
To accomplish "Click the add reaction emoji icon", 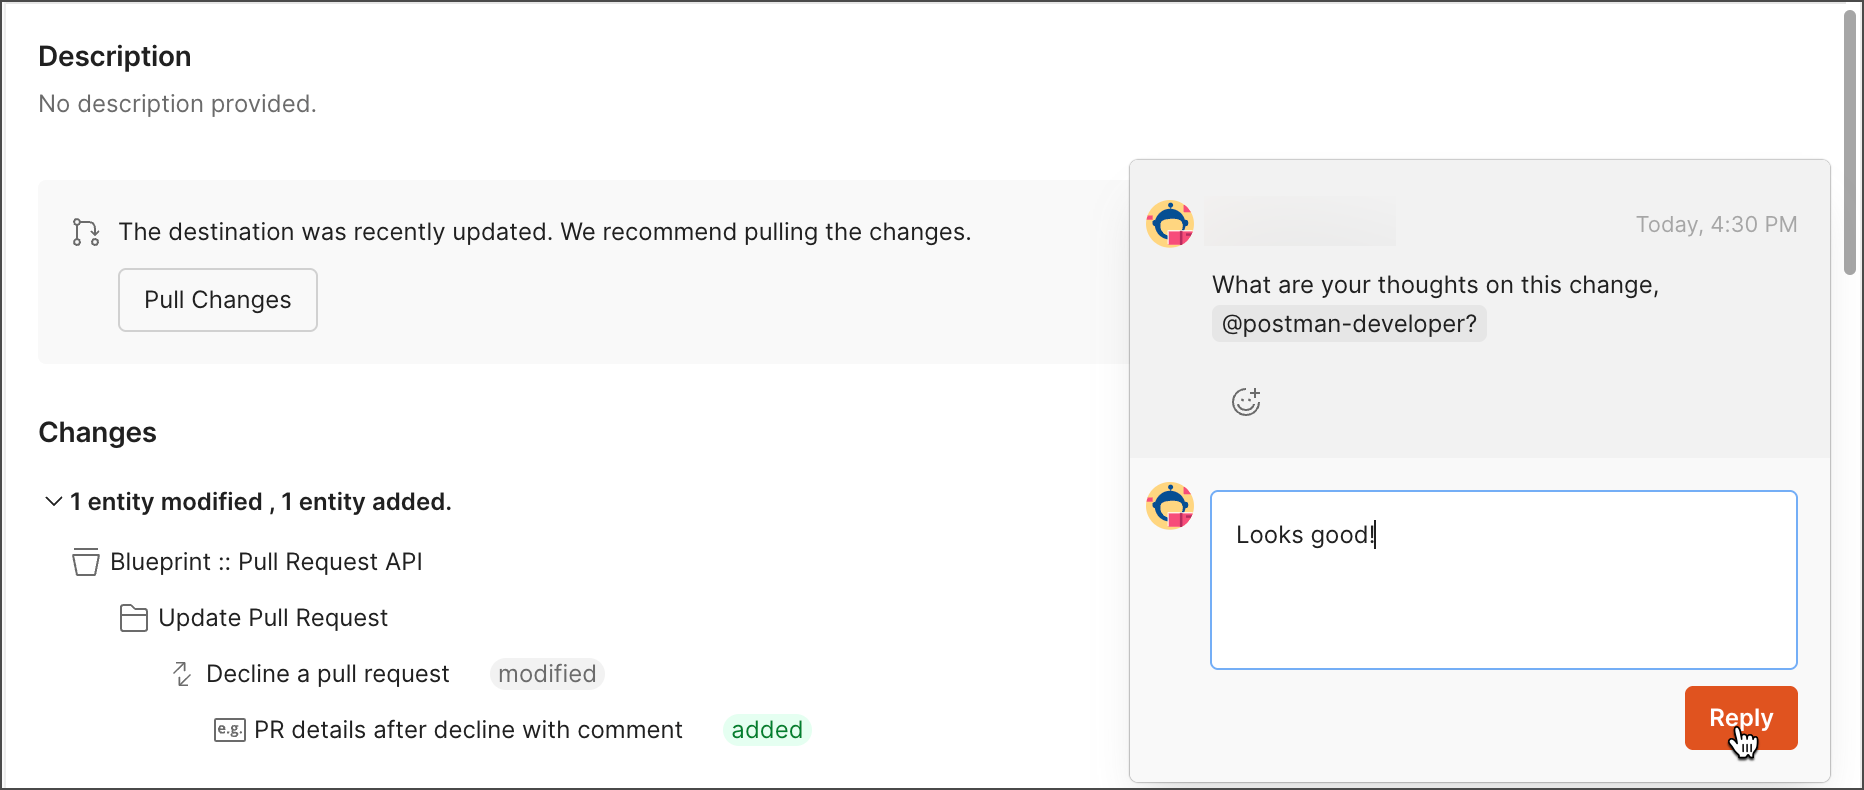I will (x=1245, y=402).
